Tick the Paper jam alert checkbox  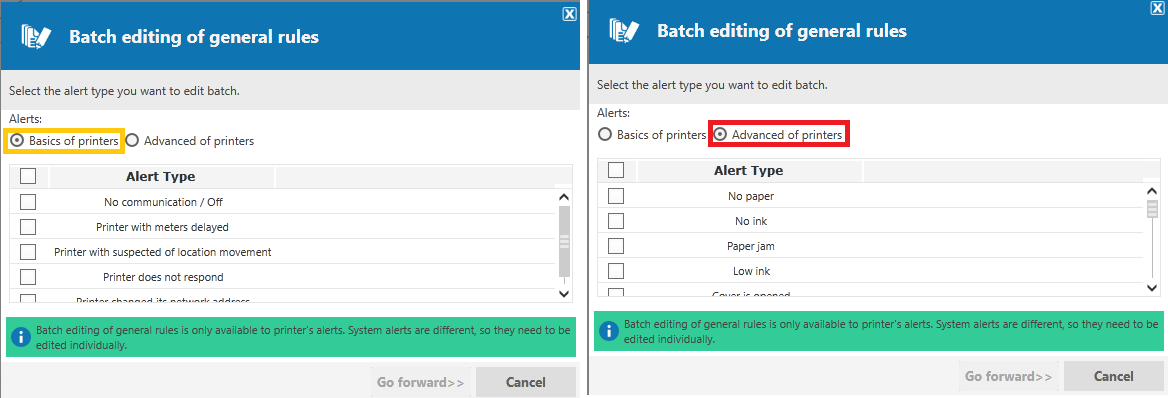pos(616,246)
